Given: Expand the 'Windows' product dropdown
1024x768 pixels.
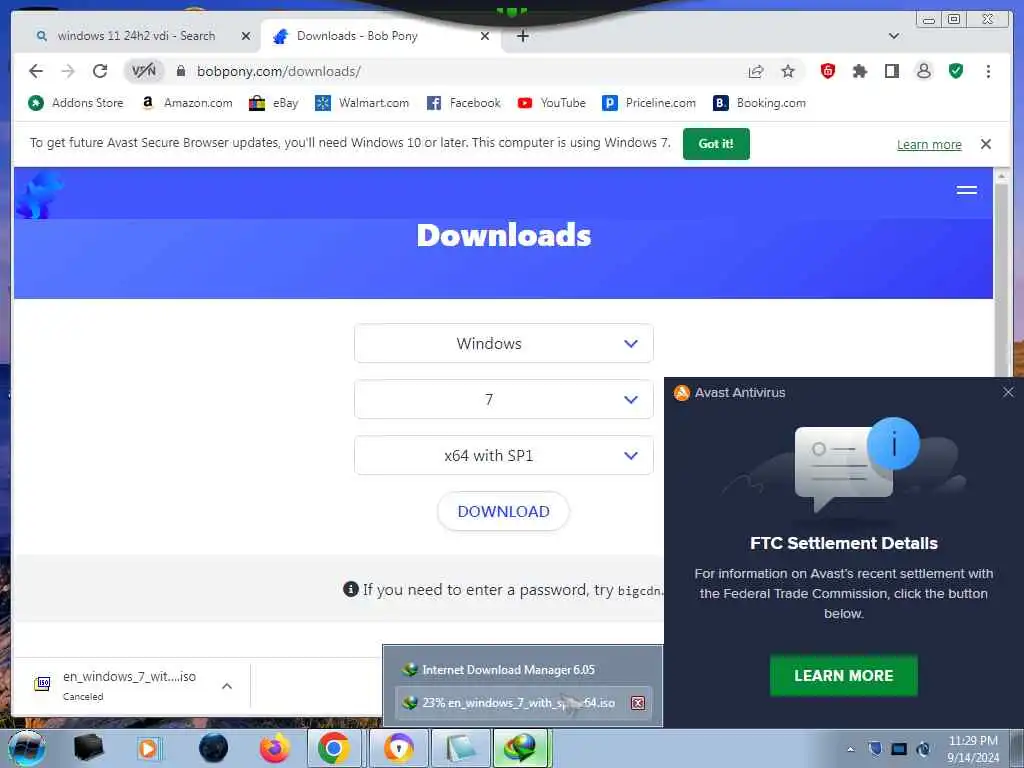Looking at the screenshot, I should [x=504, y=344].
